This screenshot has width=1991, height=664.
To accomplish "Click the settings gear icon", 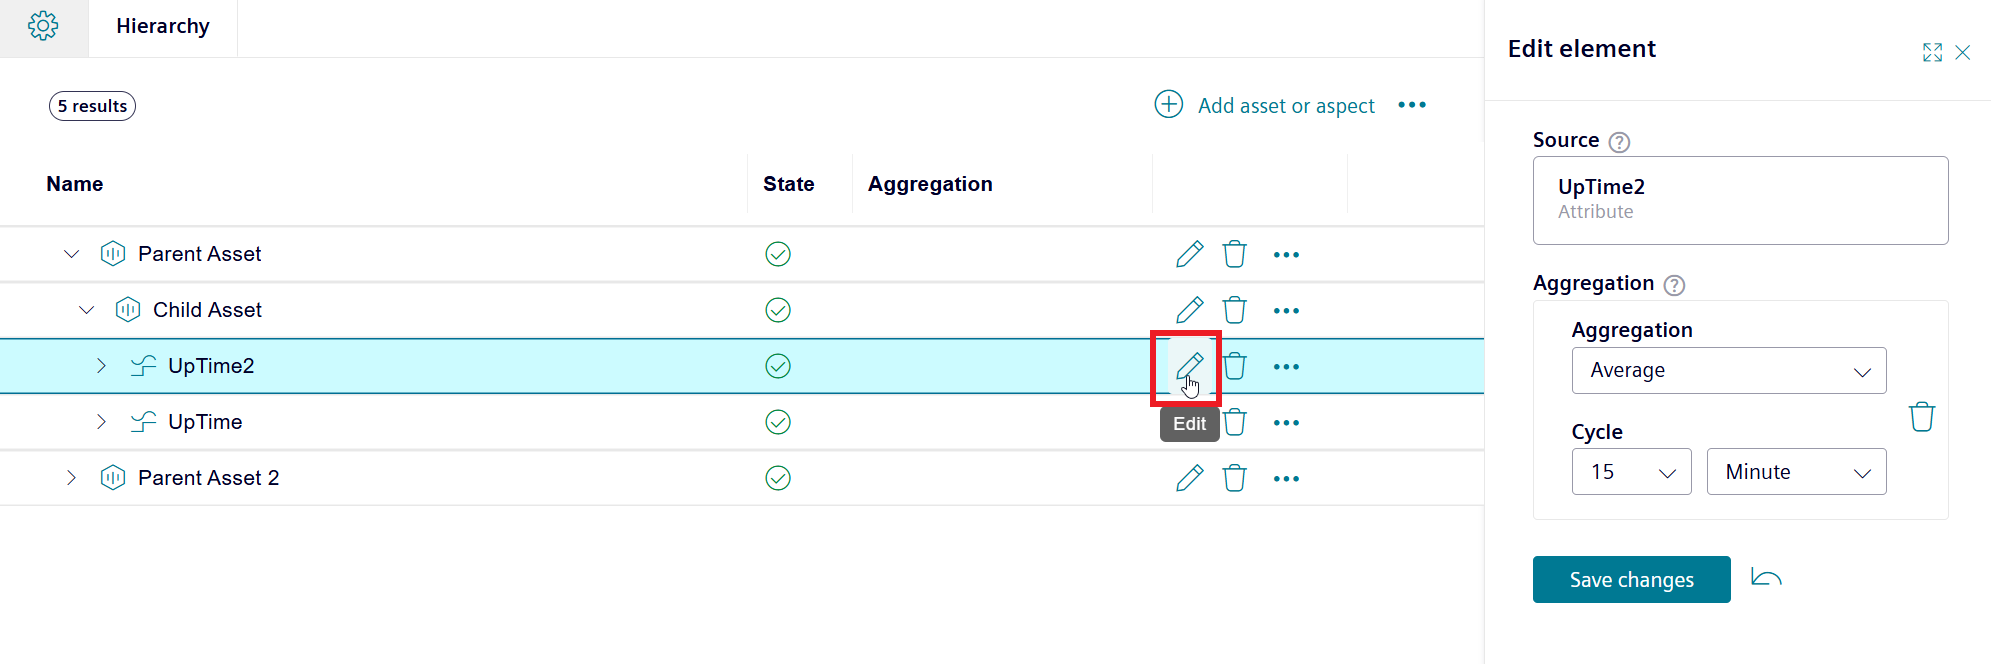I will [43, 26].
